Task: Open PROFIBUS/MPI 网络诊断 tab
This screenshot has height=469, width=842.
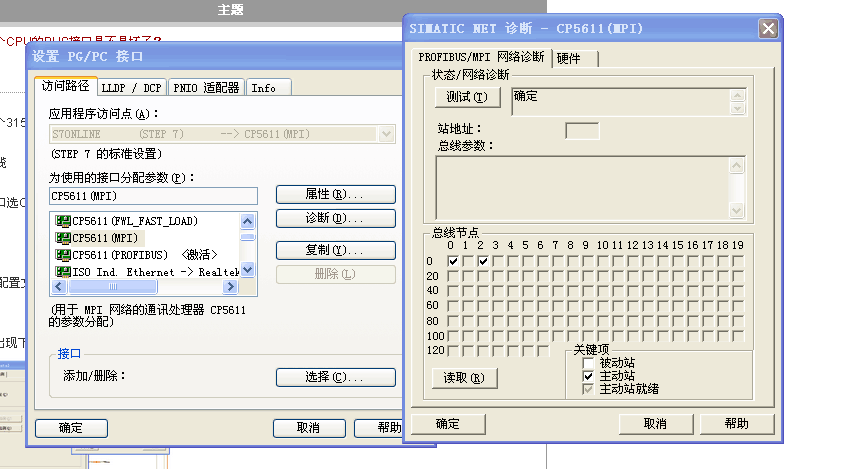Action: coord(481,57)
